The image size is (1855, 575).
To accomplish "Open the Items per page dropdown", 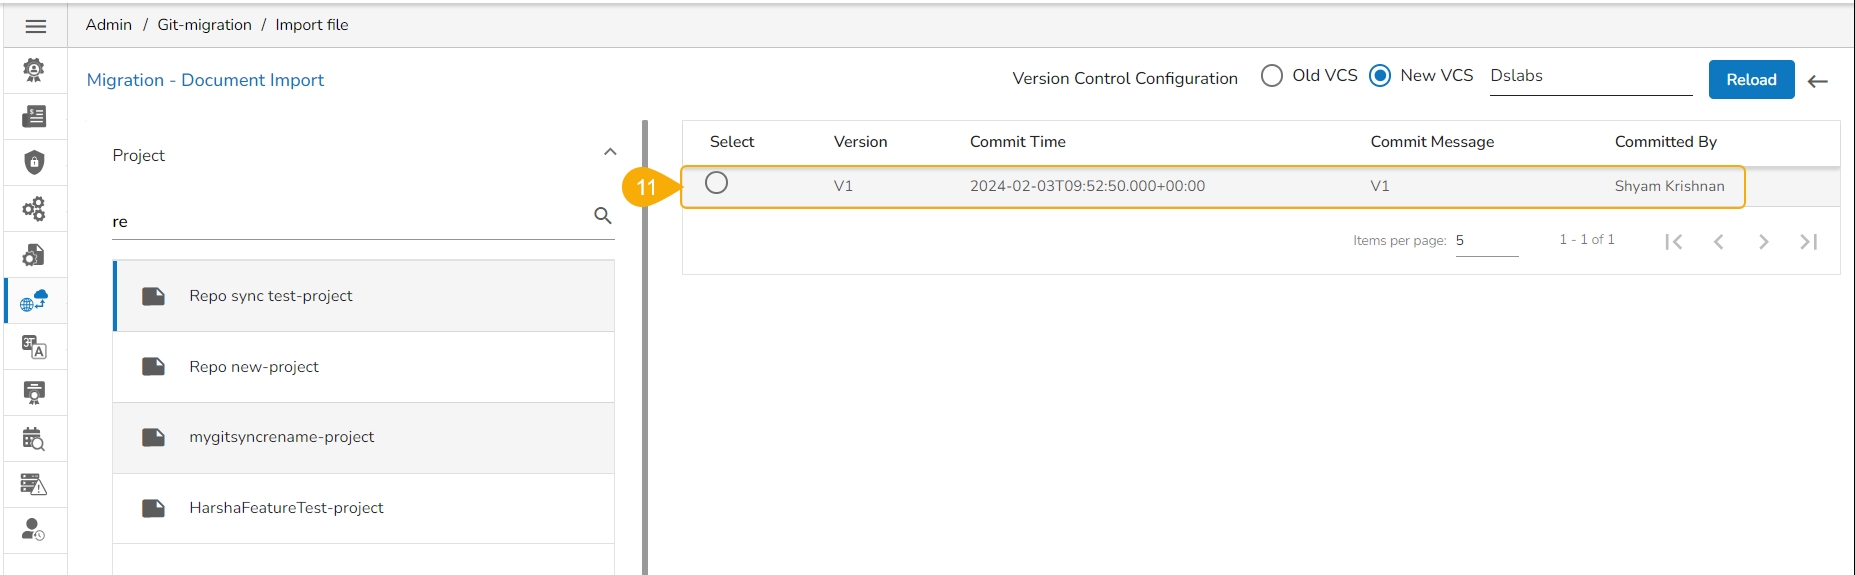I will point(1486,241).
